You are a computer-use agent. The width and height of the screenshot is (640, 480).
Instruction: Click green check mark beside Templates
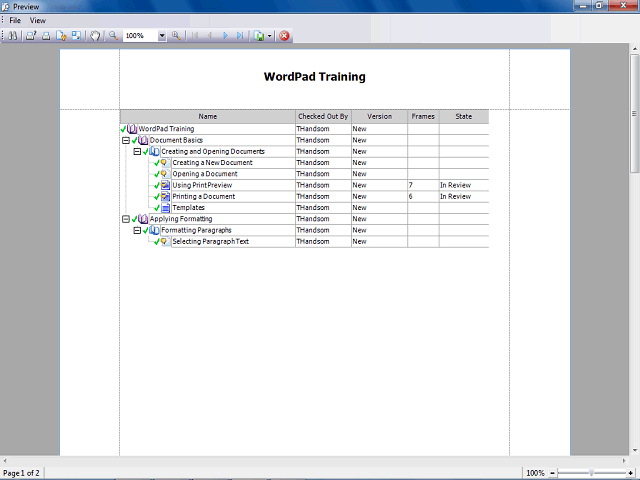pos(157,208)
